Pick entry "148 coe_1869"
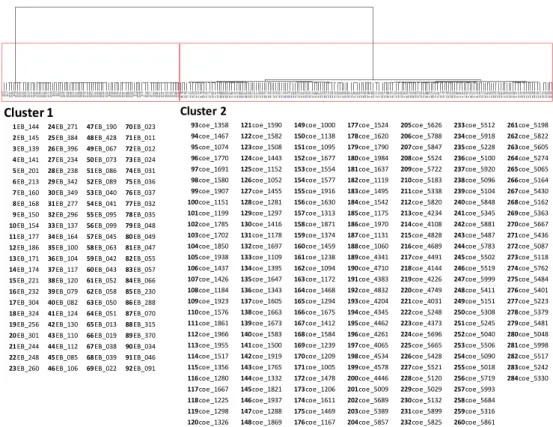 (x=261, y=422)
